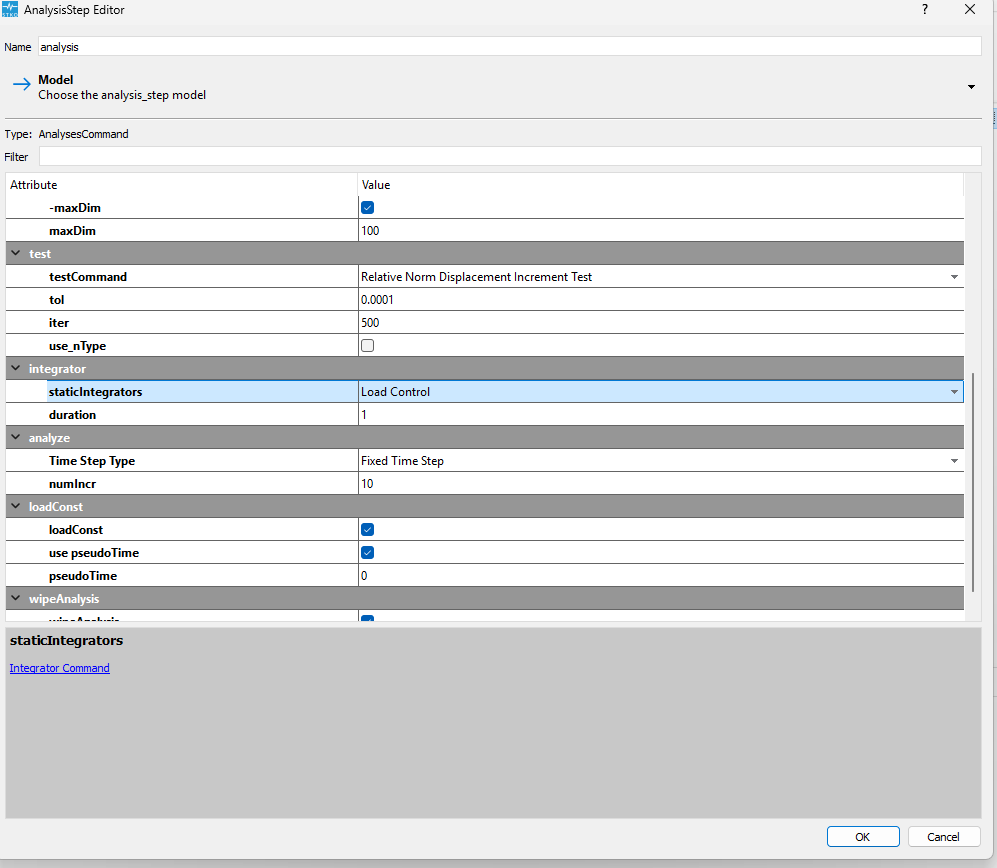This screenshot has height=868, width=997.
Task: Toggle the -maxDim checkbox
Action: [368, 207]
